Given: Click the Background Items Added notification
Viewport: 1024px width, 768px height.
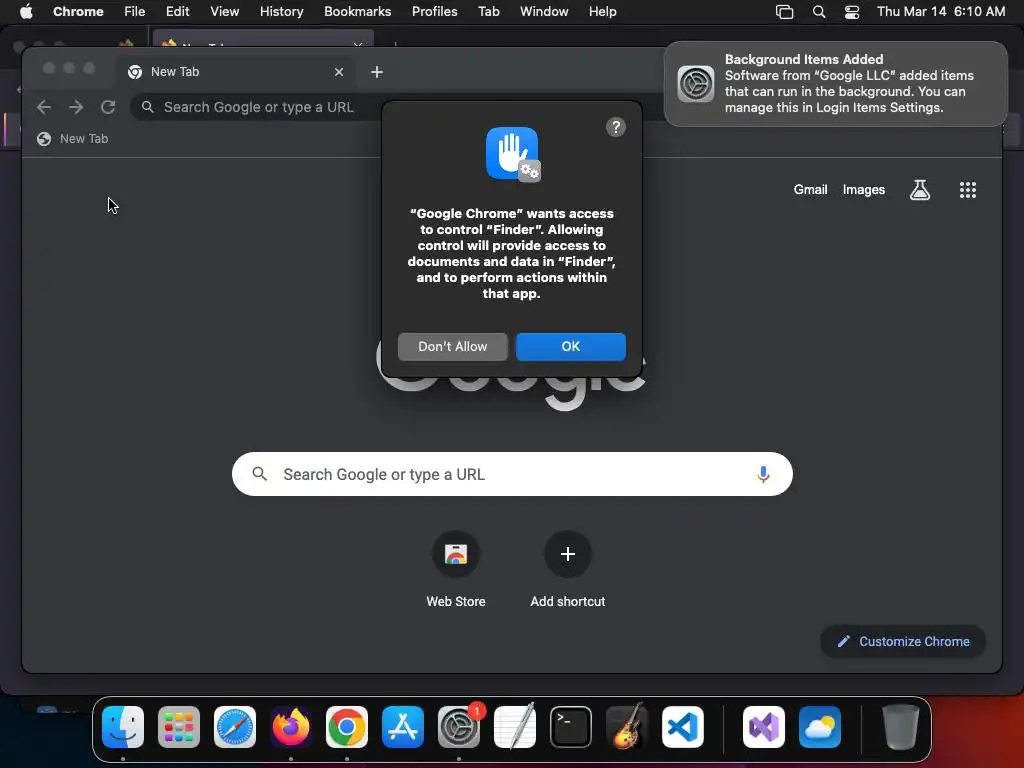Looking at the screenshot, I should (x=835, y=84).
